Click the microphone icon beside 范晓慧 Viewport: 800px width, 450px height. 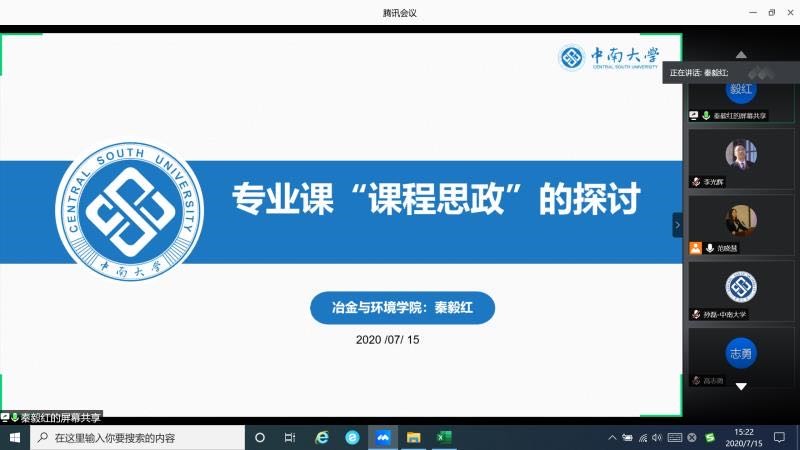coord(709,248)
